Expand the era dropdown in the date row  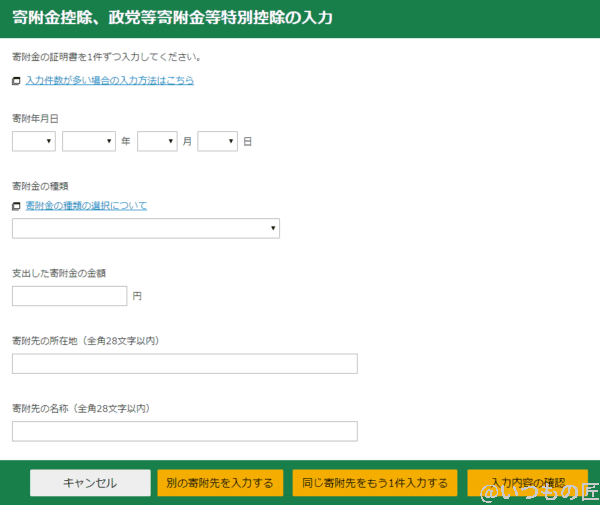pos(34,142)
